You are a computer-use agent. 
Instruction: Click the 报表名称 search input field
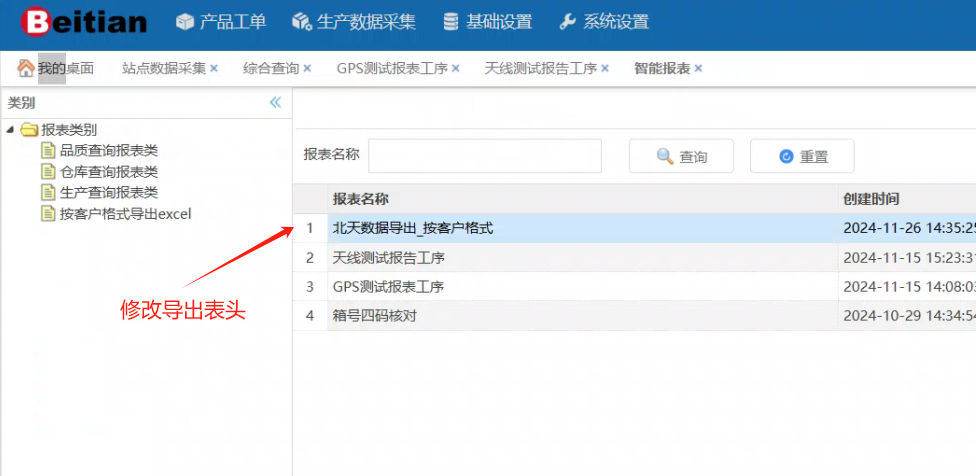(484, 156)
